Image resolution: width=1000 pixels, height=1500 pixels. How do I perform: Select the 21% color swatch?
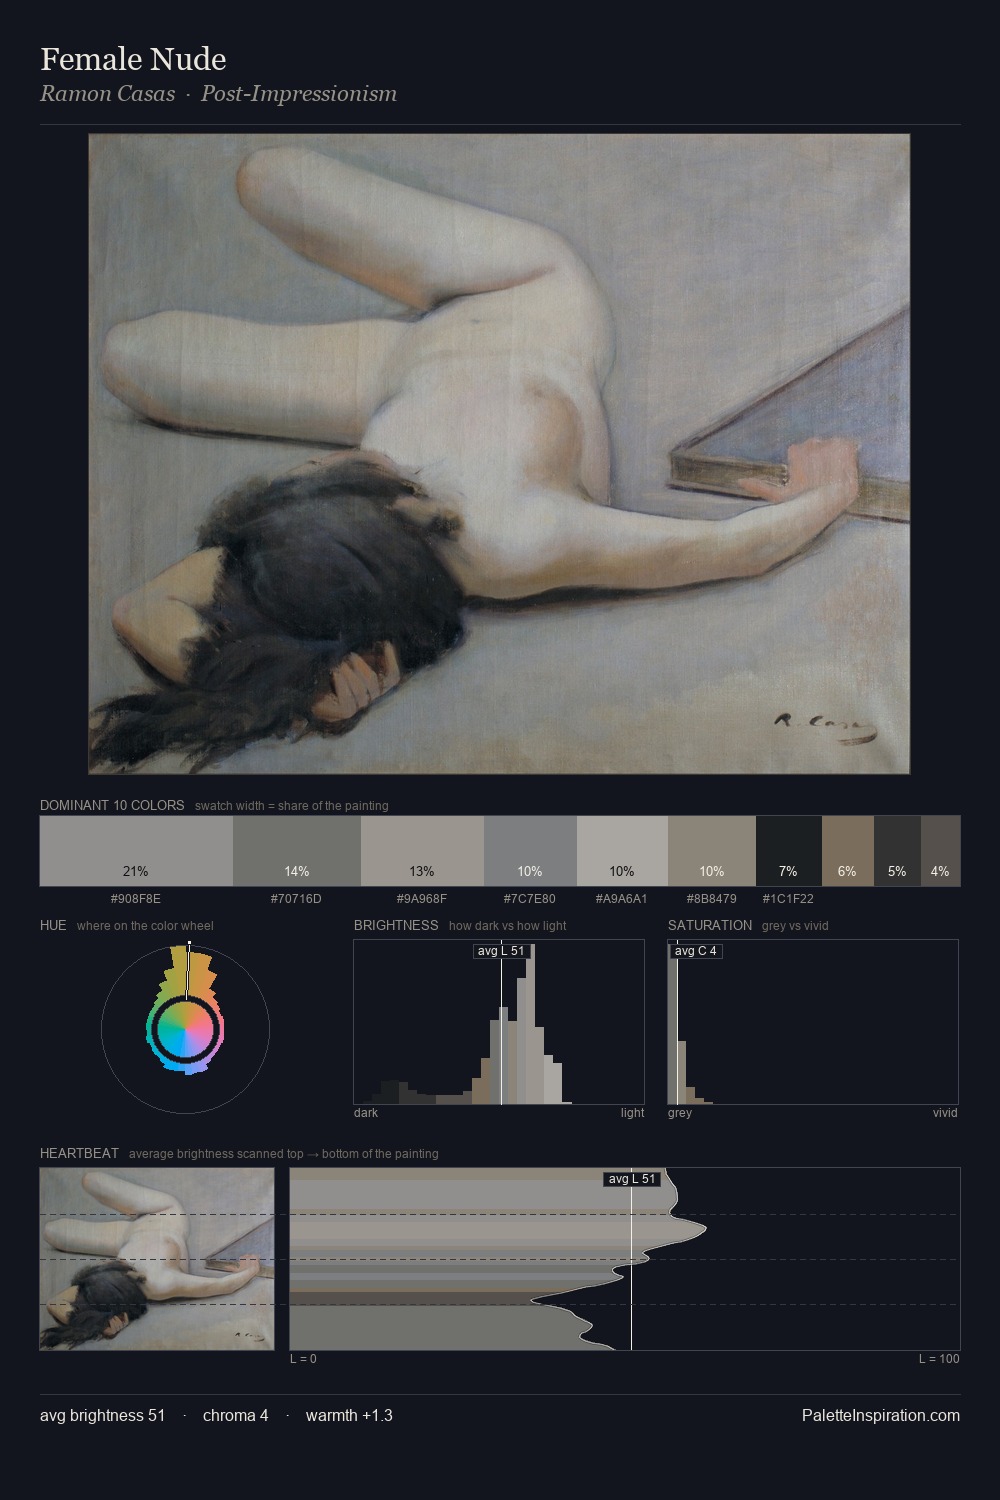coord(136,851)
